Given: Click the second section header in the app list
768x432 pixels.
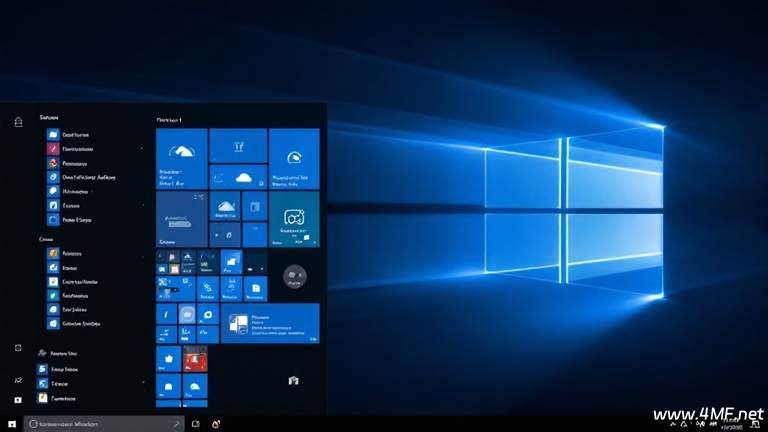Looking at the screenshot, I should click(x=46, y=240).
